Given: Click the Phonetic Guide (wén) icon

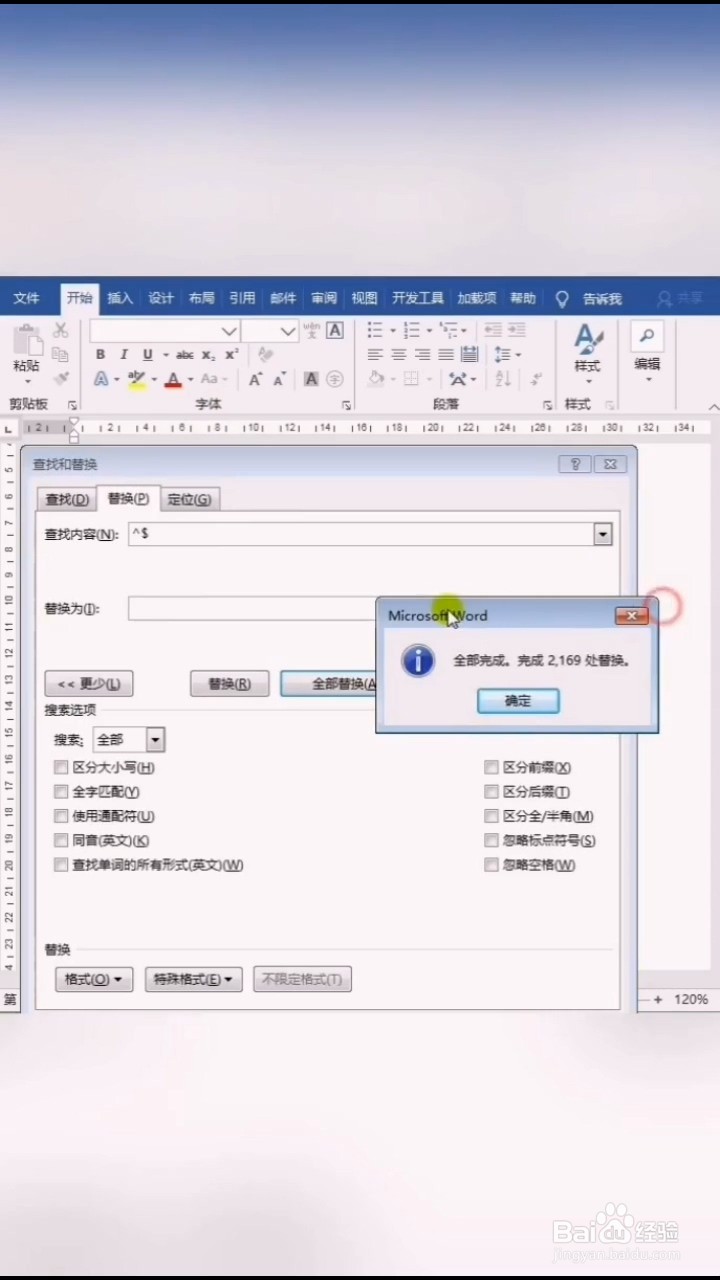Looking at the screenshot, I should (311, 330).
